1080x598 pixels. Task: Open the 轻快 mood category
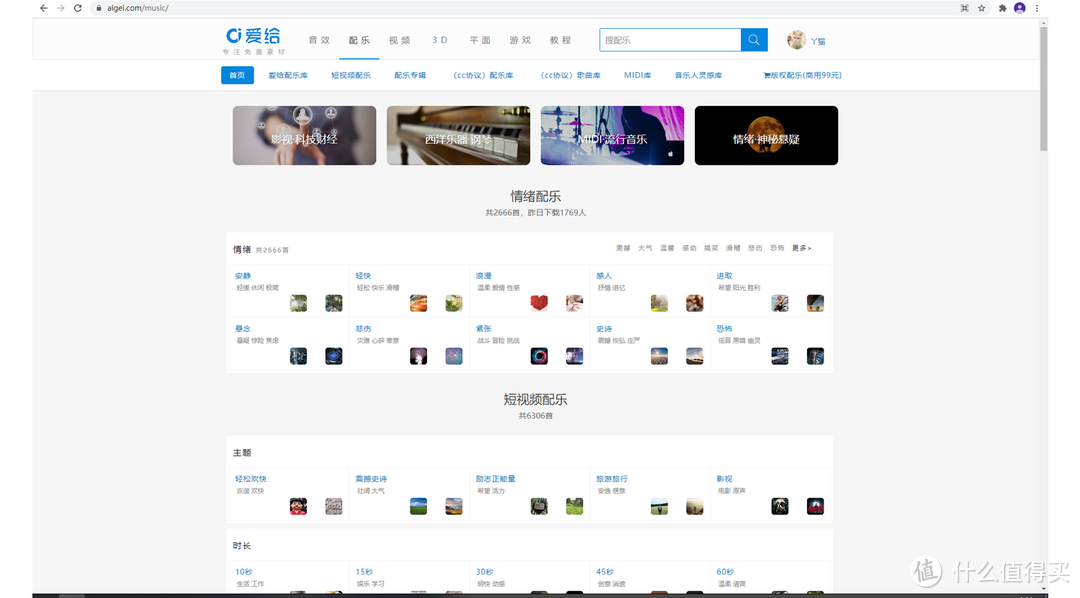363,276
